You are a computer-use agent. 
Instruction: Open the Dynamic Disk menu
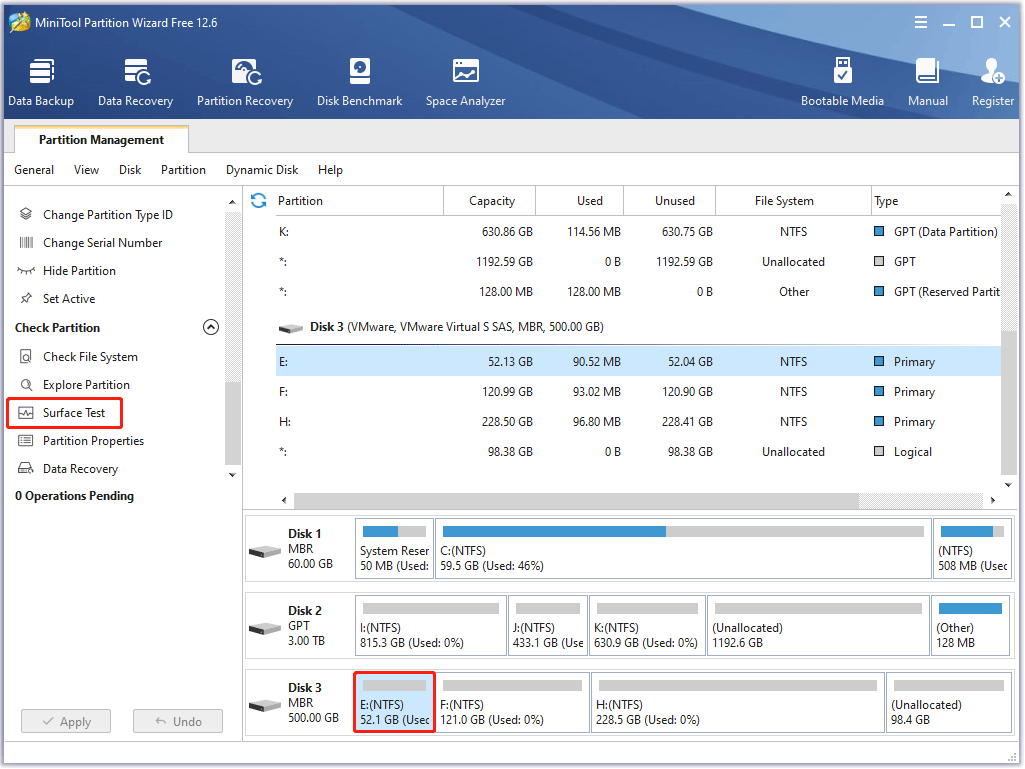[x=262, y=170]
